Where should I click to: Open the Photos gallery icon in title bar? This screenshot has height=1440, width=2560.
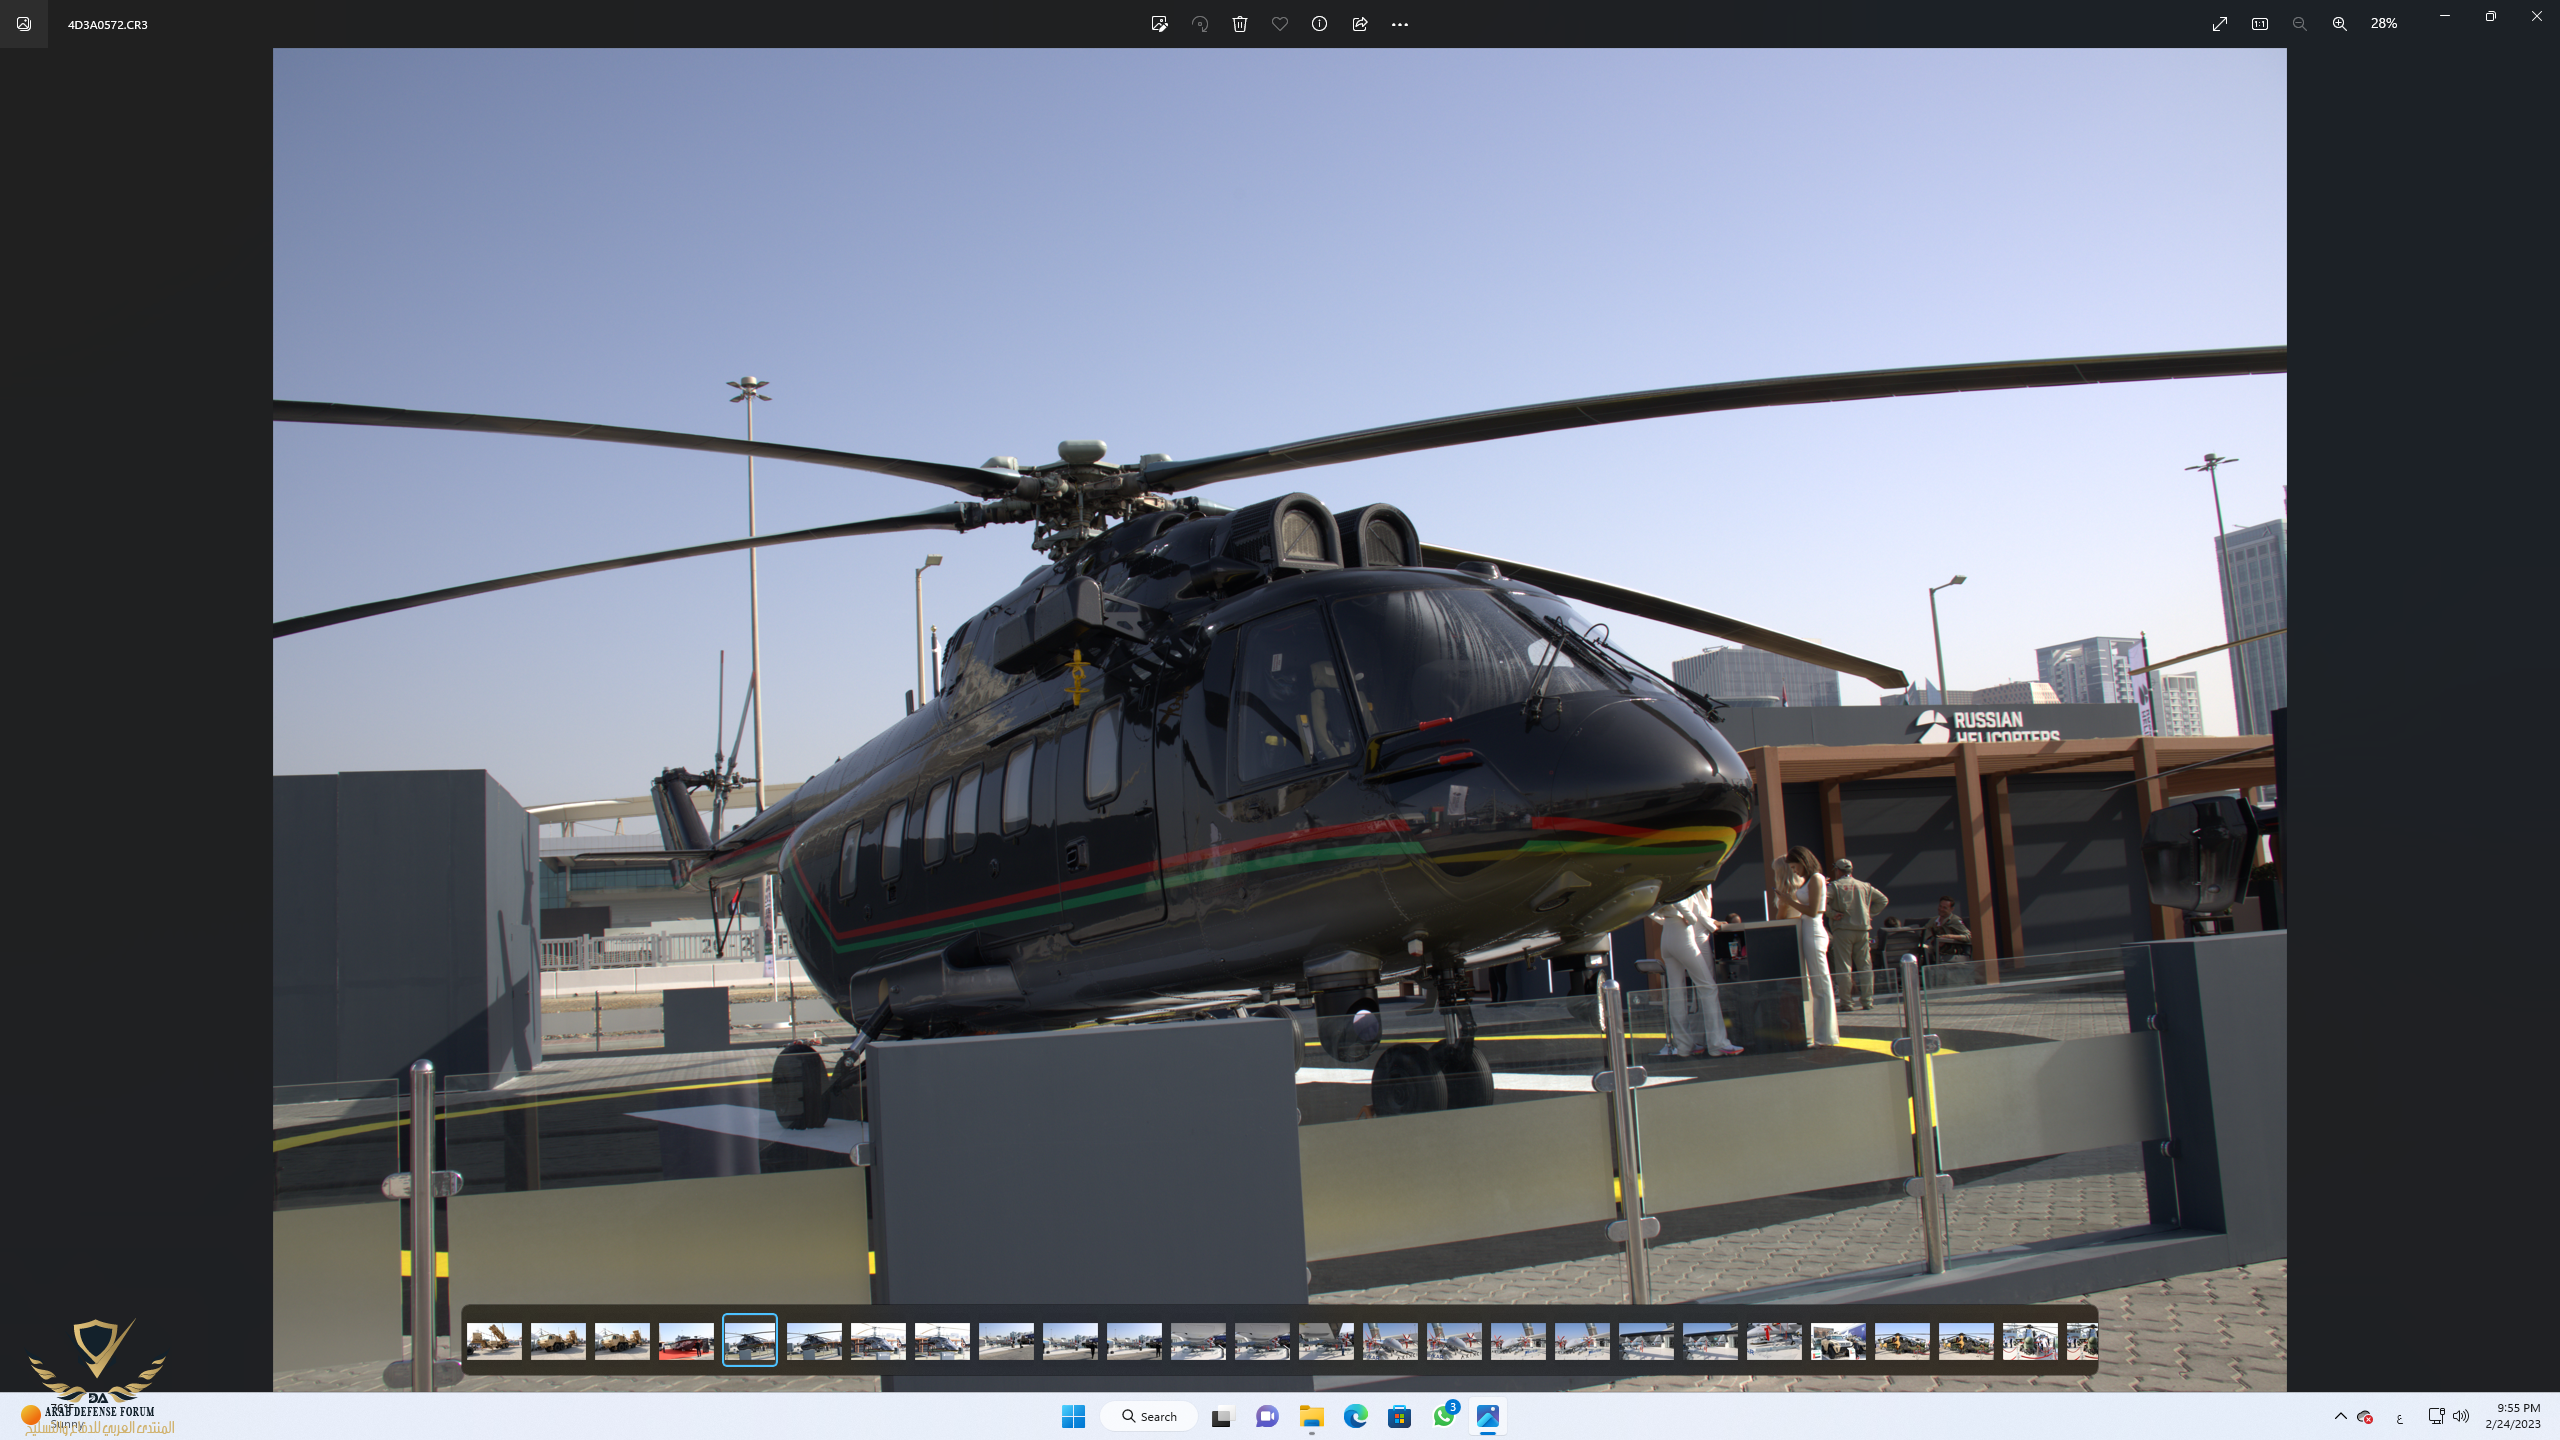pos(24,24)
